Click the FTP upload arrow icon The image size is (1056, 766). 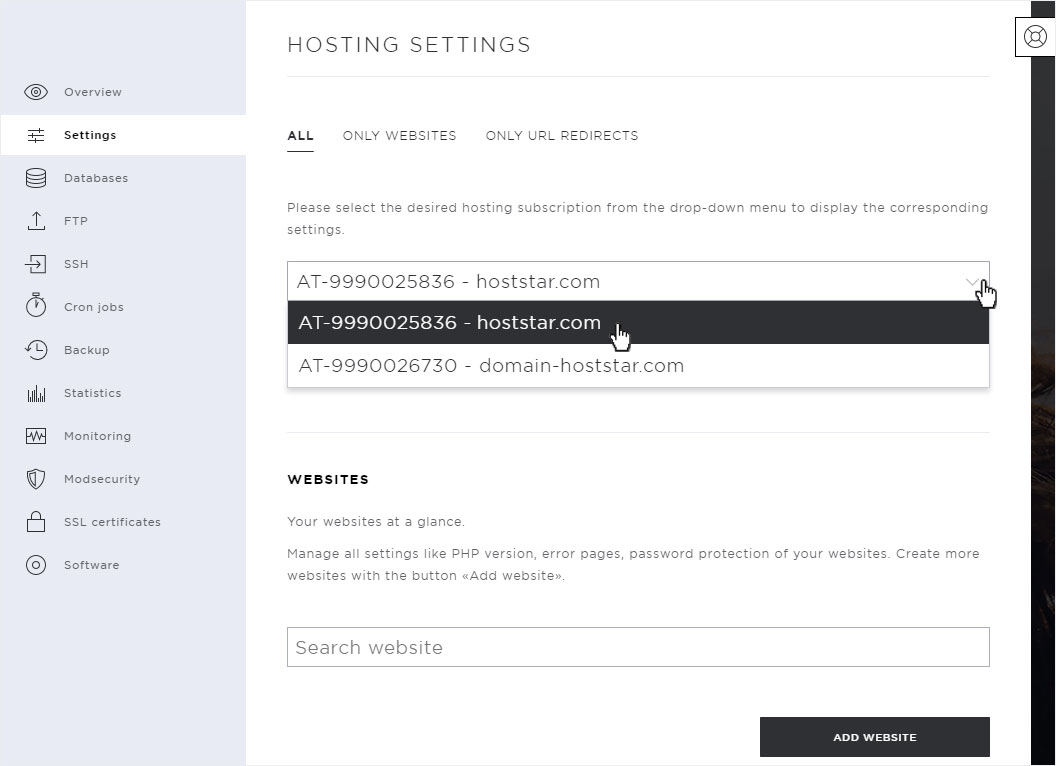pyautogui.click(x=36, y=221)
